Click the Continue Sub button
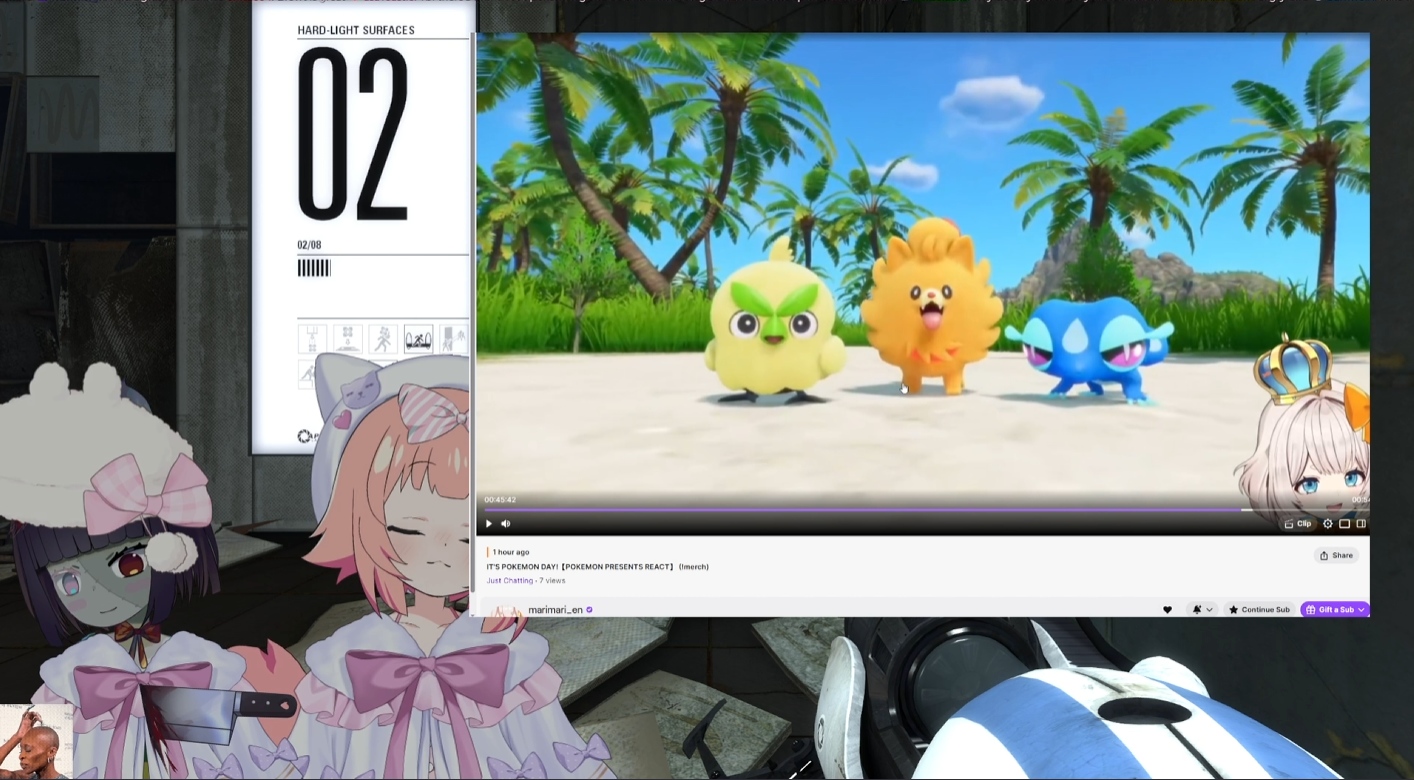 (x=1259, y=609)
